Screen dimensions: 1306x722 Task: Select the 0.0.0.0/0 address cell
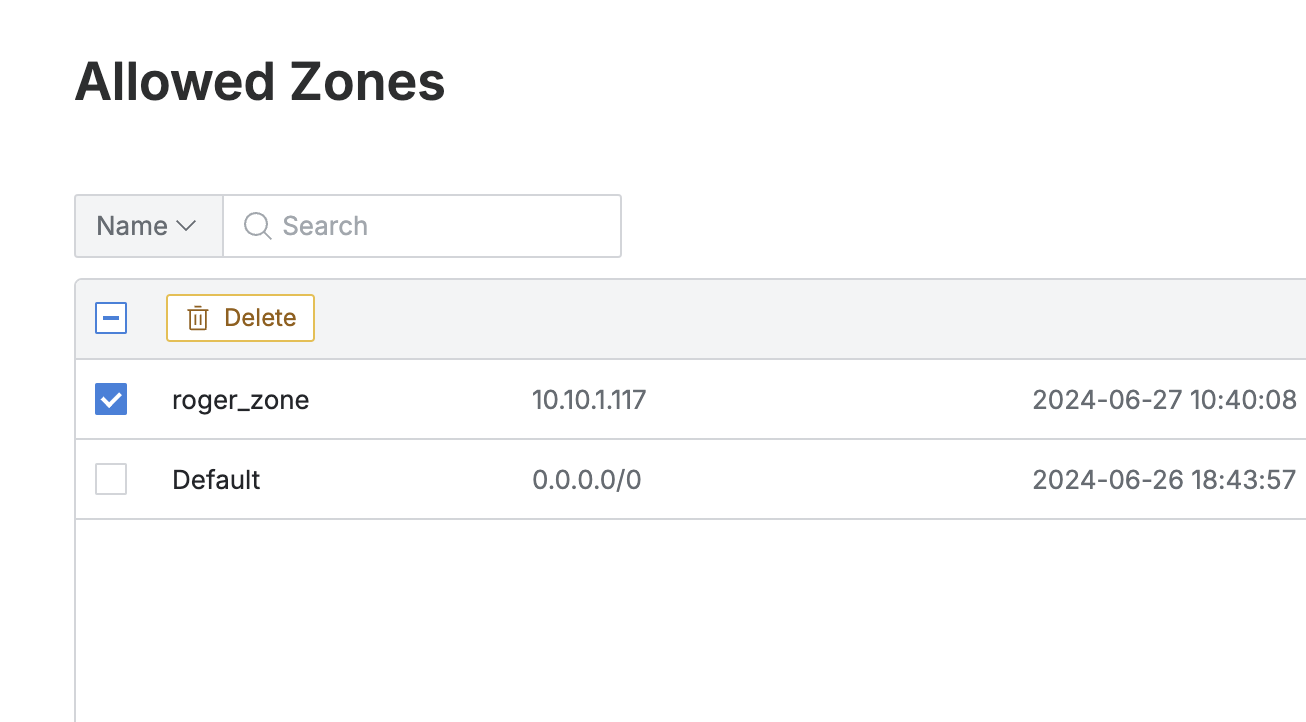pos(586,480)
